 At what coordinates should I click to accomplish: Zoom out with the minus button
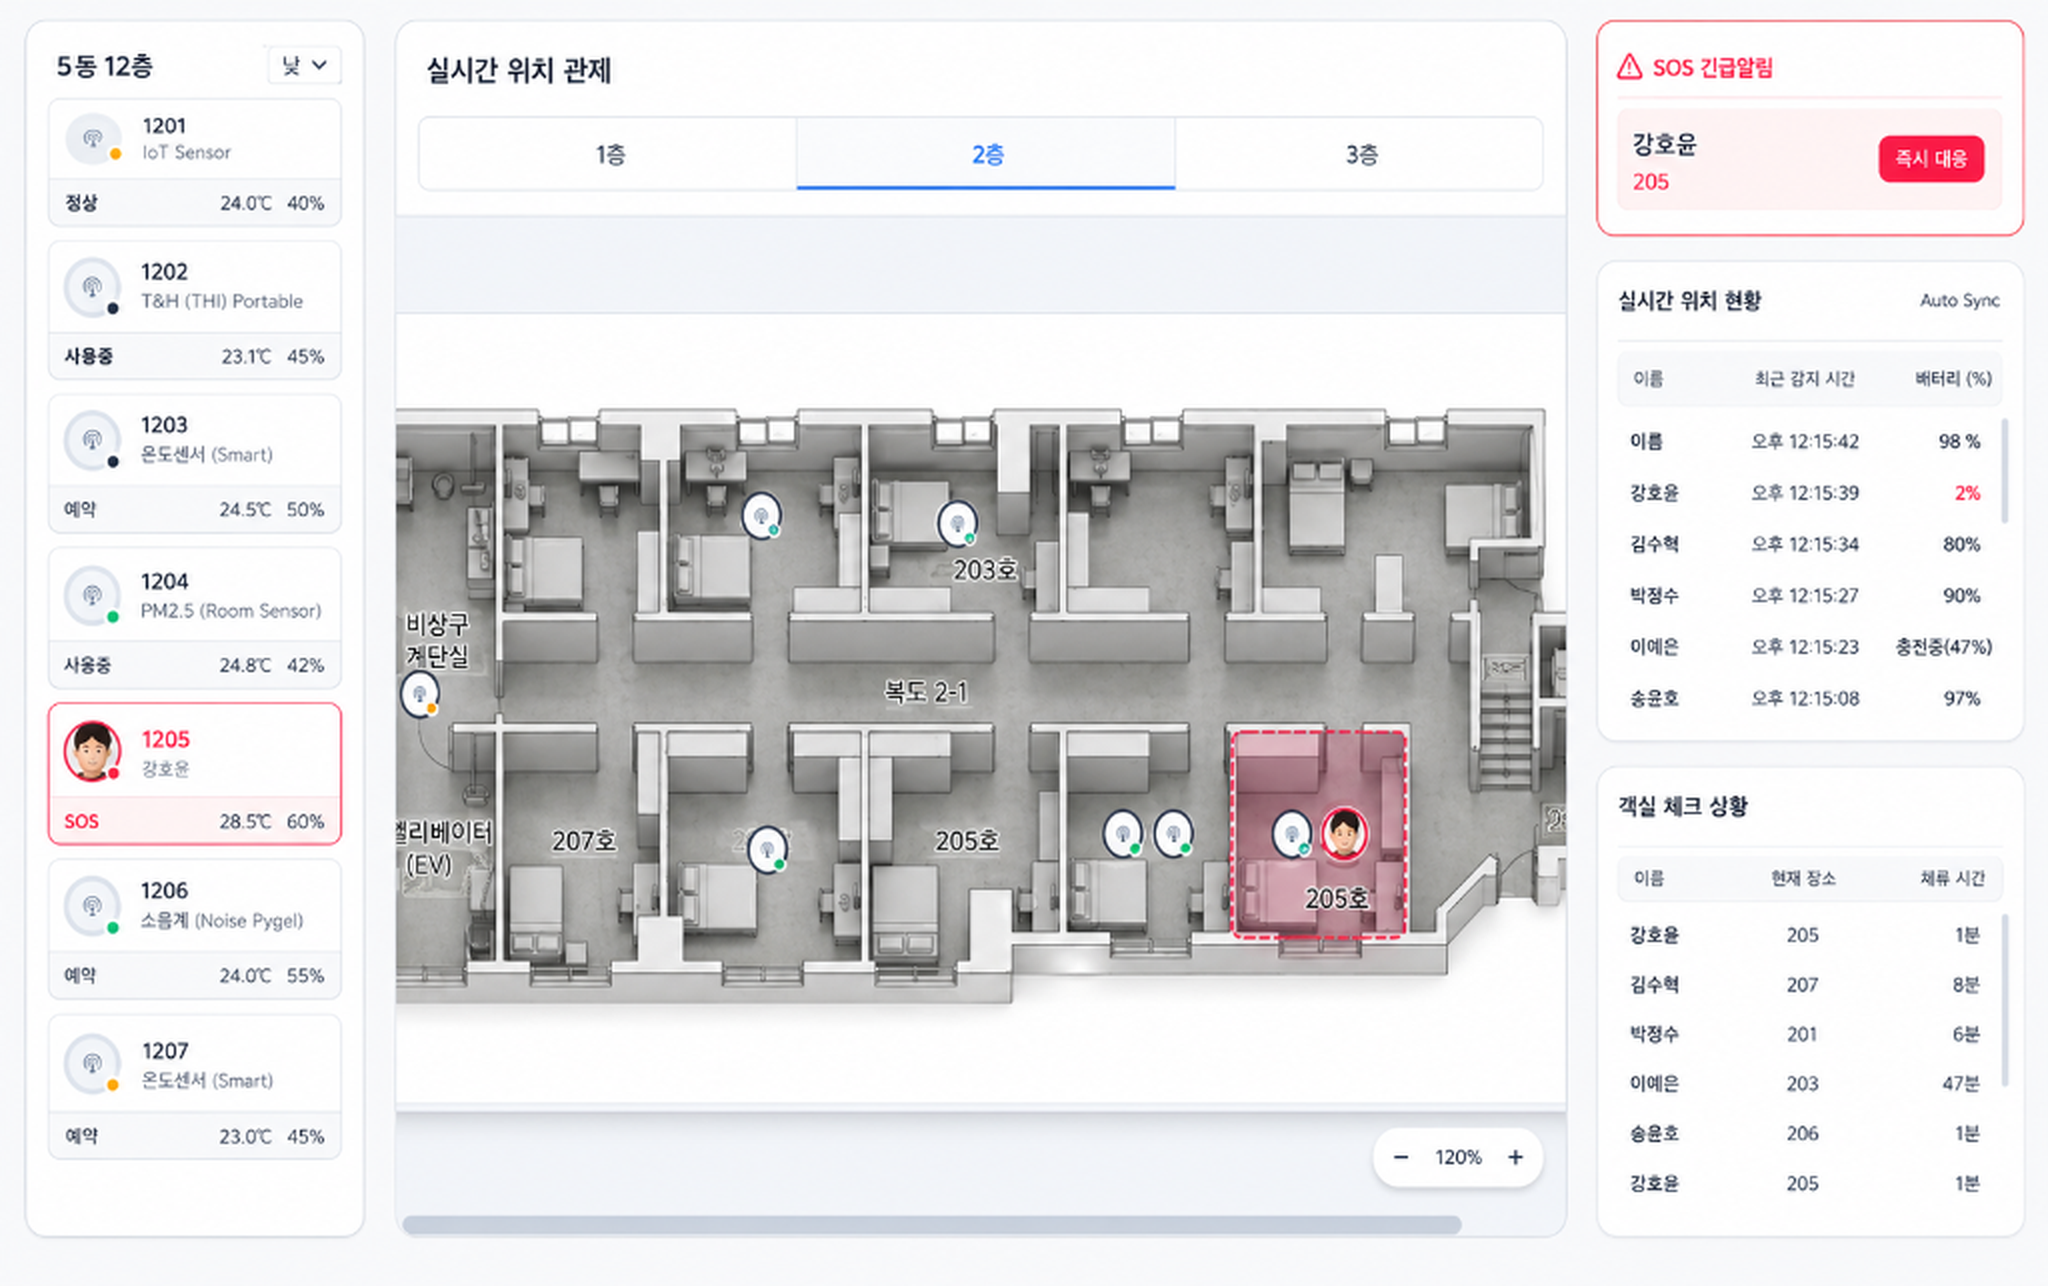pyautogui.click(x=1400, y=1157)
